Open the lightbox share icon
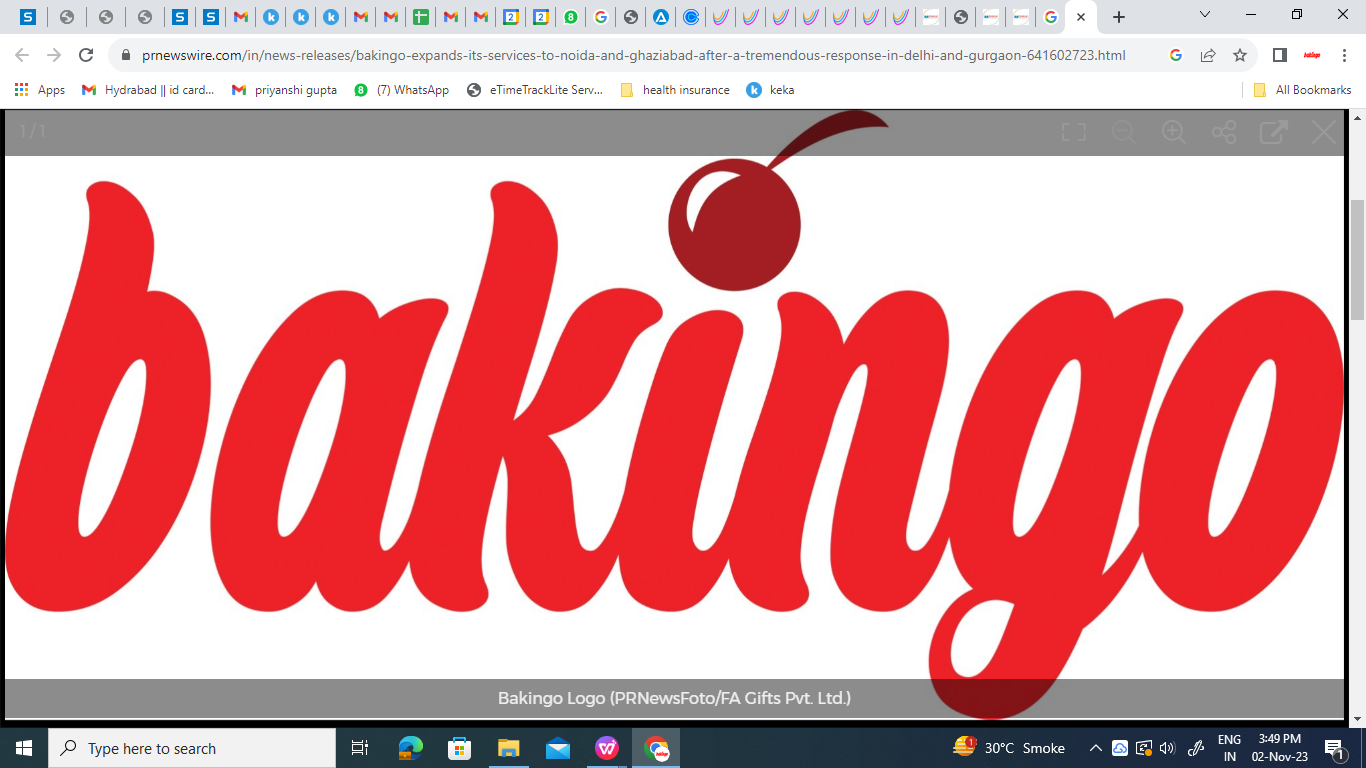Screen dimensions: 1366x768 1223,132
